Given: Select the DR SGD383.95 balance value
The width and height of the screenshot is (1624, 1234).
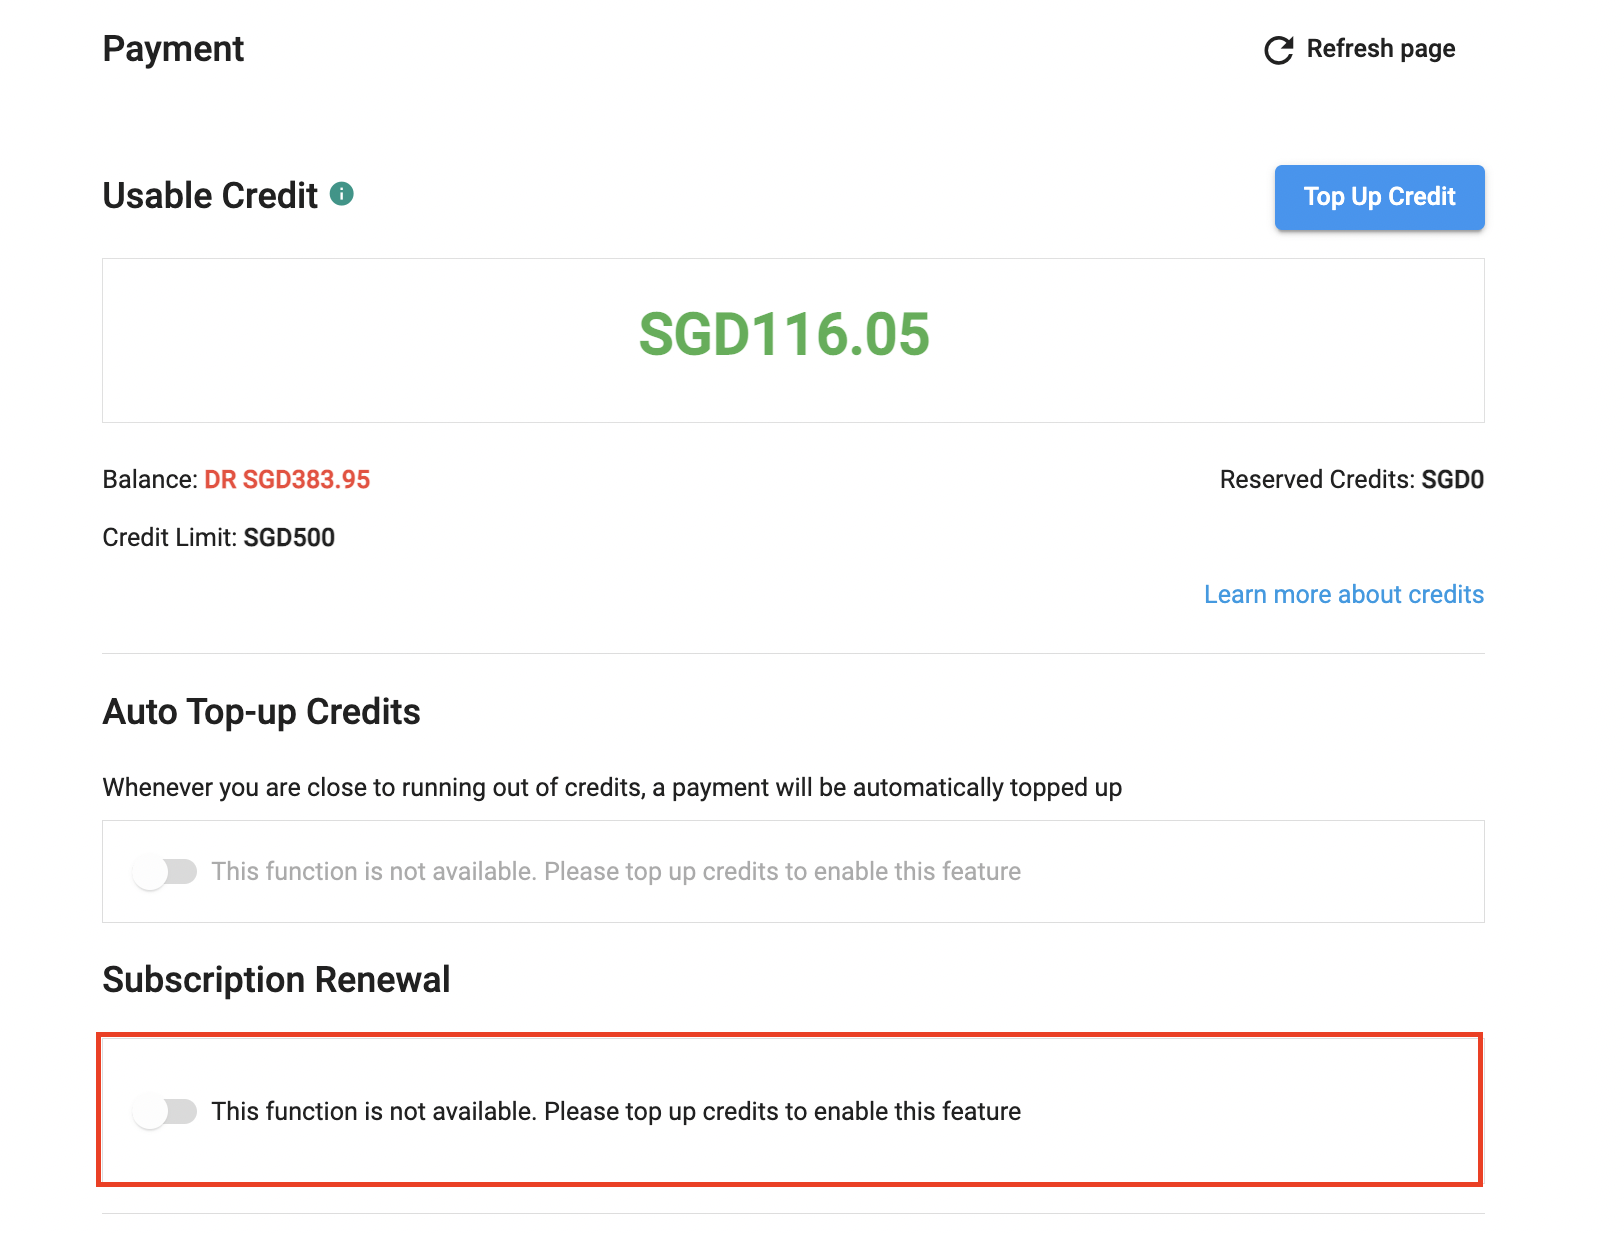Looking at the screenshot, I should coord(287,480).
